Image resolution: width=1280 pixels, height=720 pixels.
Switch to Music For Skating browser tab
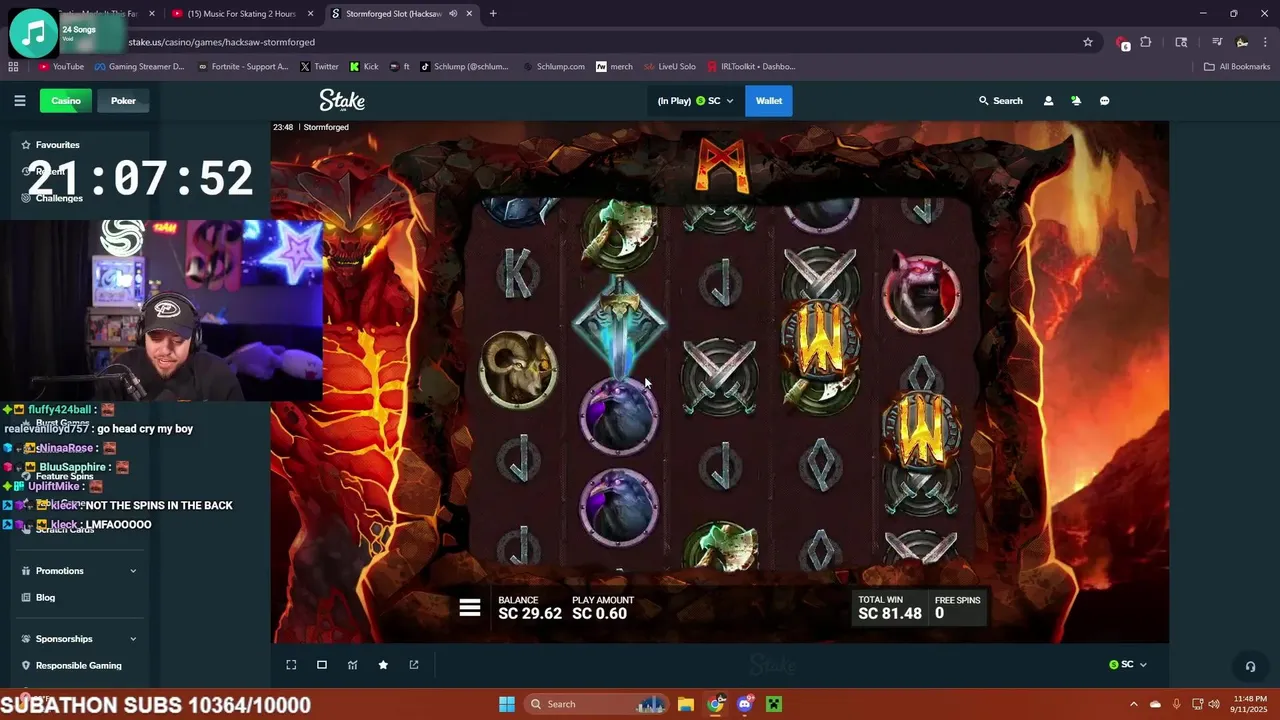(x=241, y=14)
